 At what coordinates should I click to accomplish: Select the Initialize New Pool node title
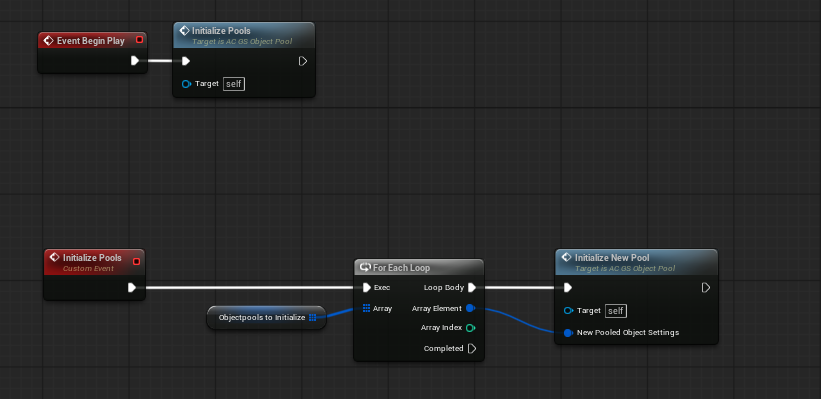(612, 258)
